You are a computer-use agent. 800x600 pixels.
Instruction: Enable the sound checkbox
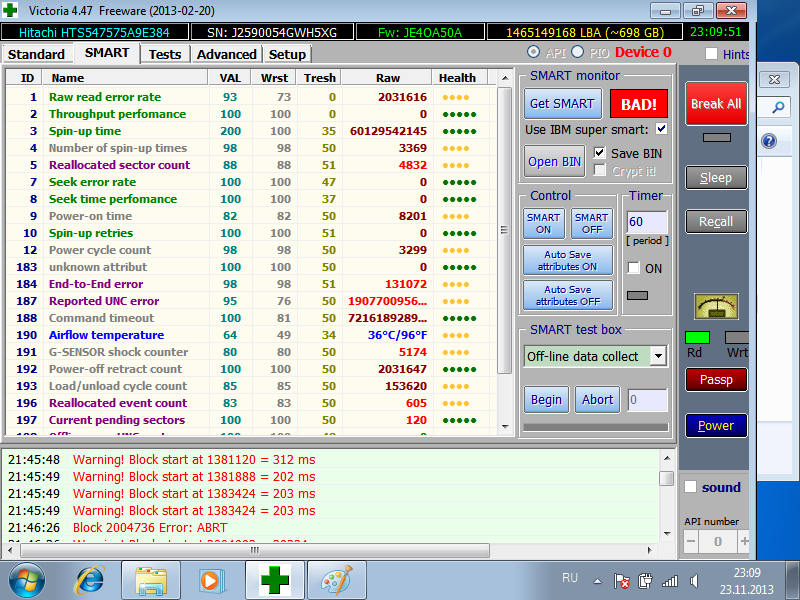pyautogui.click(x=690, y=487)
